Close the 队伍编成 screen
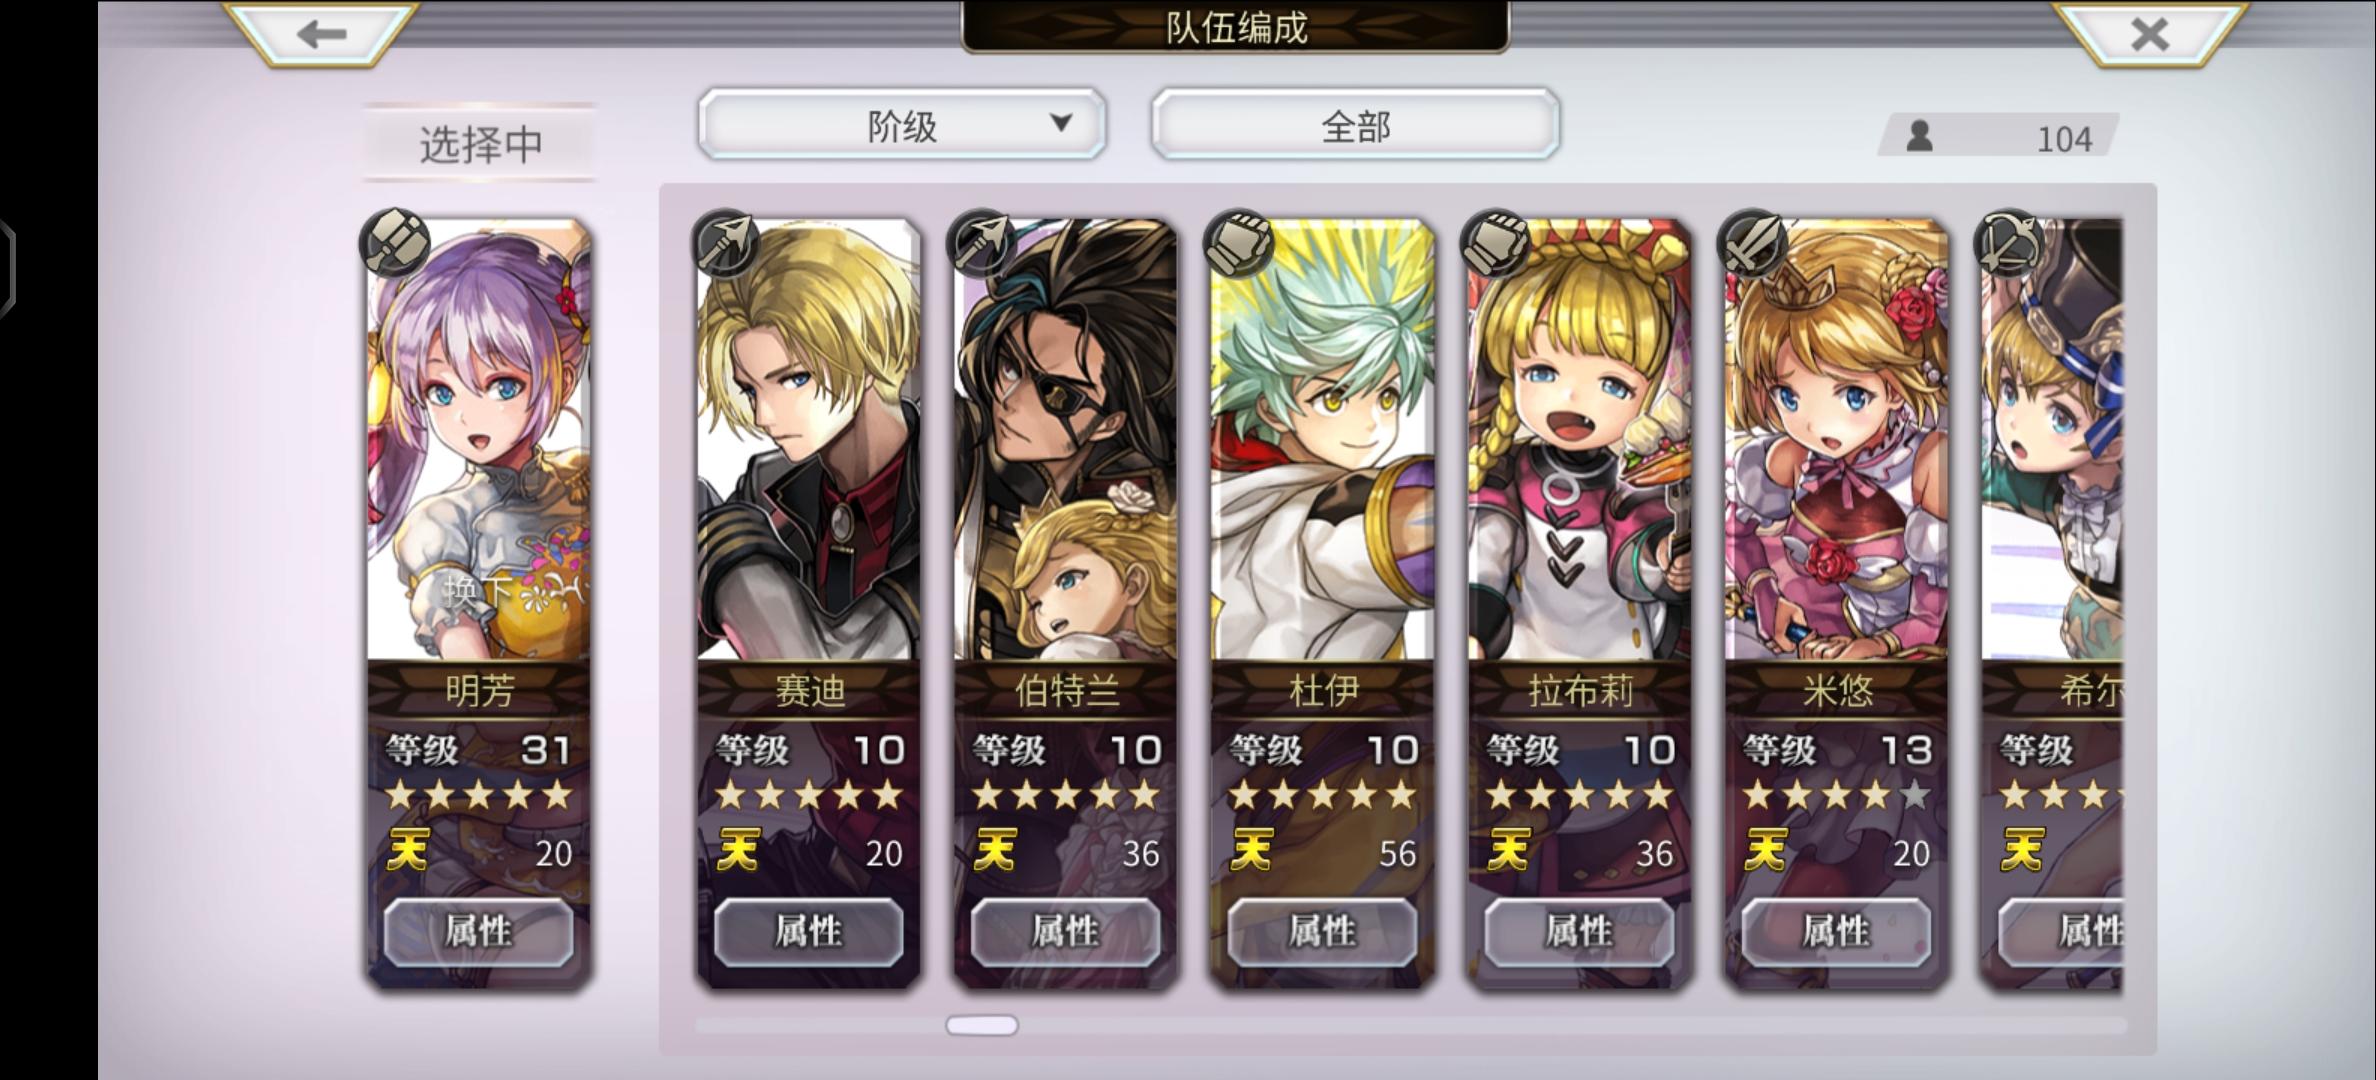The image size is (2376, 1080). coord(2149,34)
